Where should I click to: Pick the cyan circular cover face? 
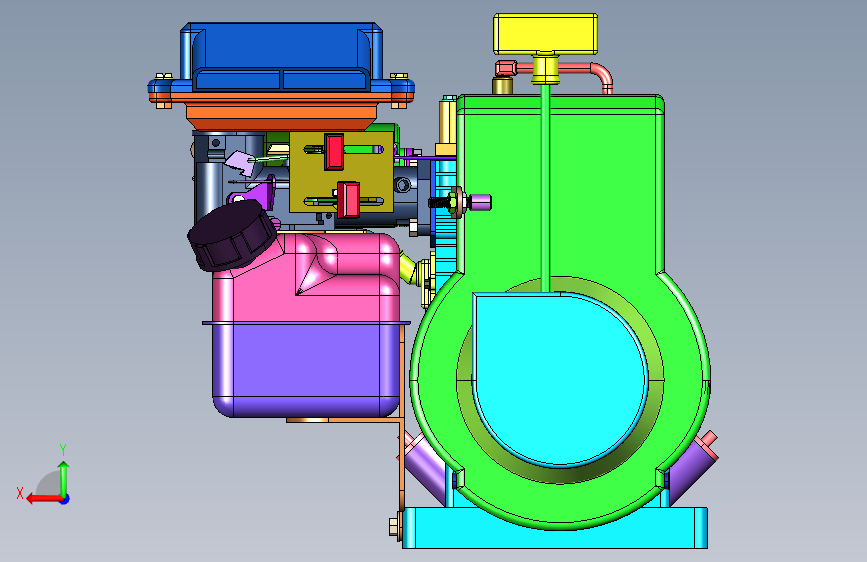(560, 378)
